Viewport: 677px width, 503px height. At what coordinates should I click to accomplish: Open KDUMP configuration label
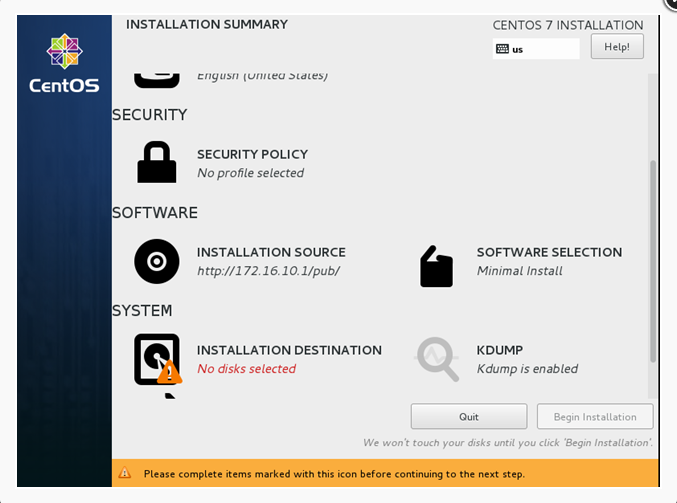pos(500,350)
